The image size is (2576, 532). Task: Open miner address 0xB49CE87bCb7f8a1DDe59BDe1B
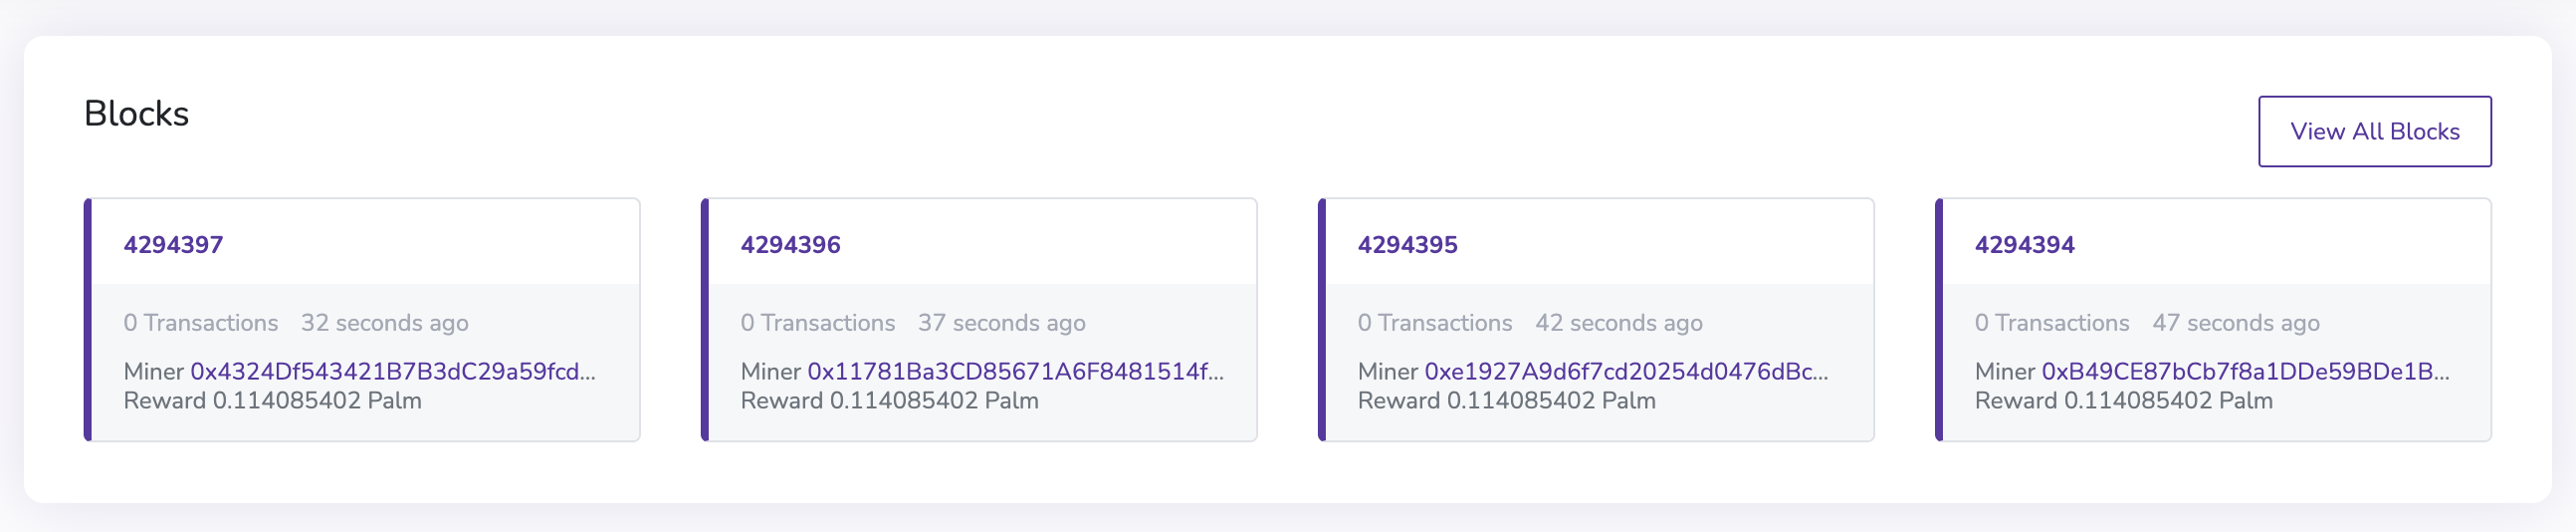(2245, 371)
